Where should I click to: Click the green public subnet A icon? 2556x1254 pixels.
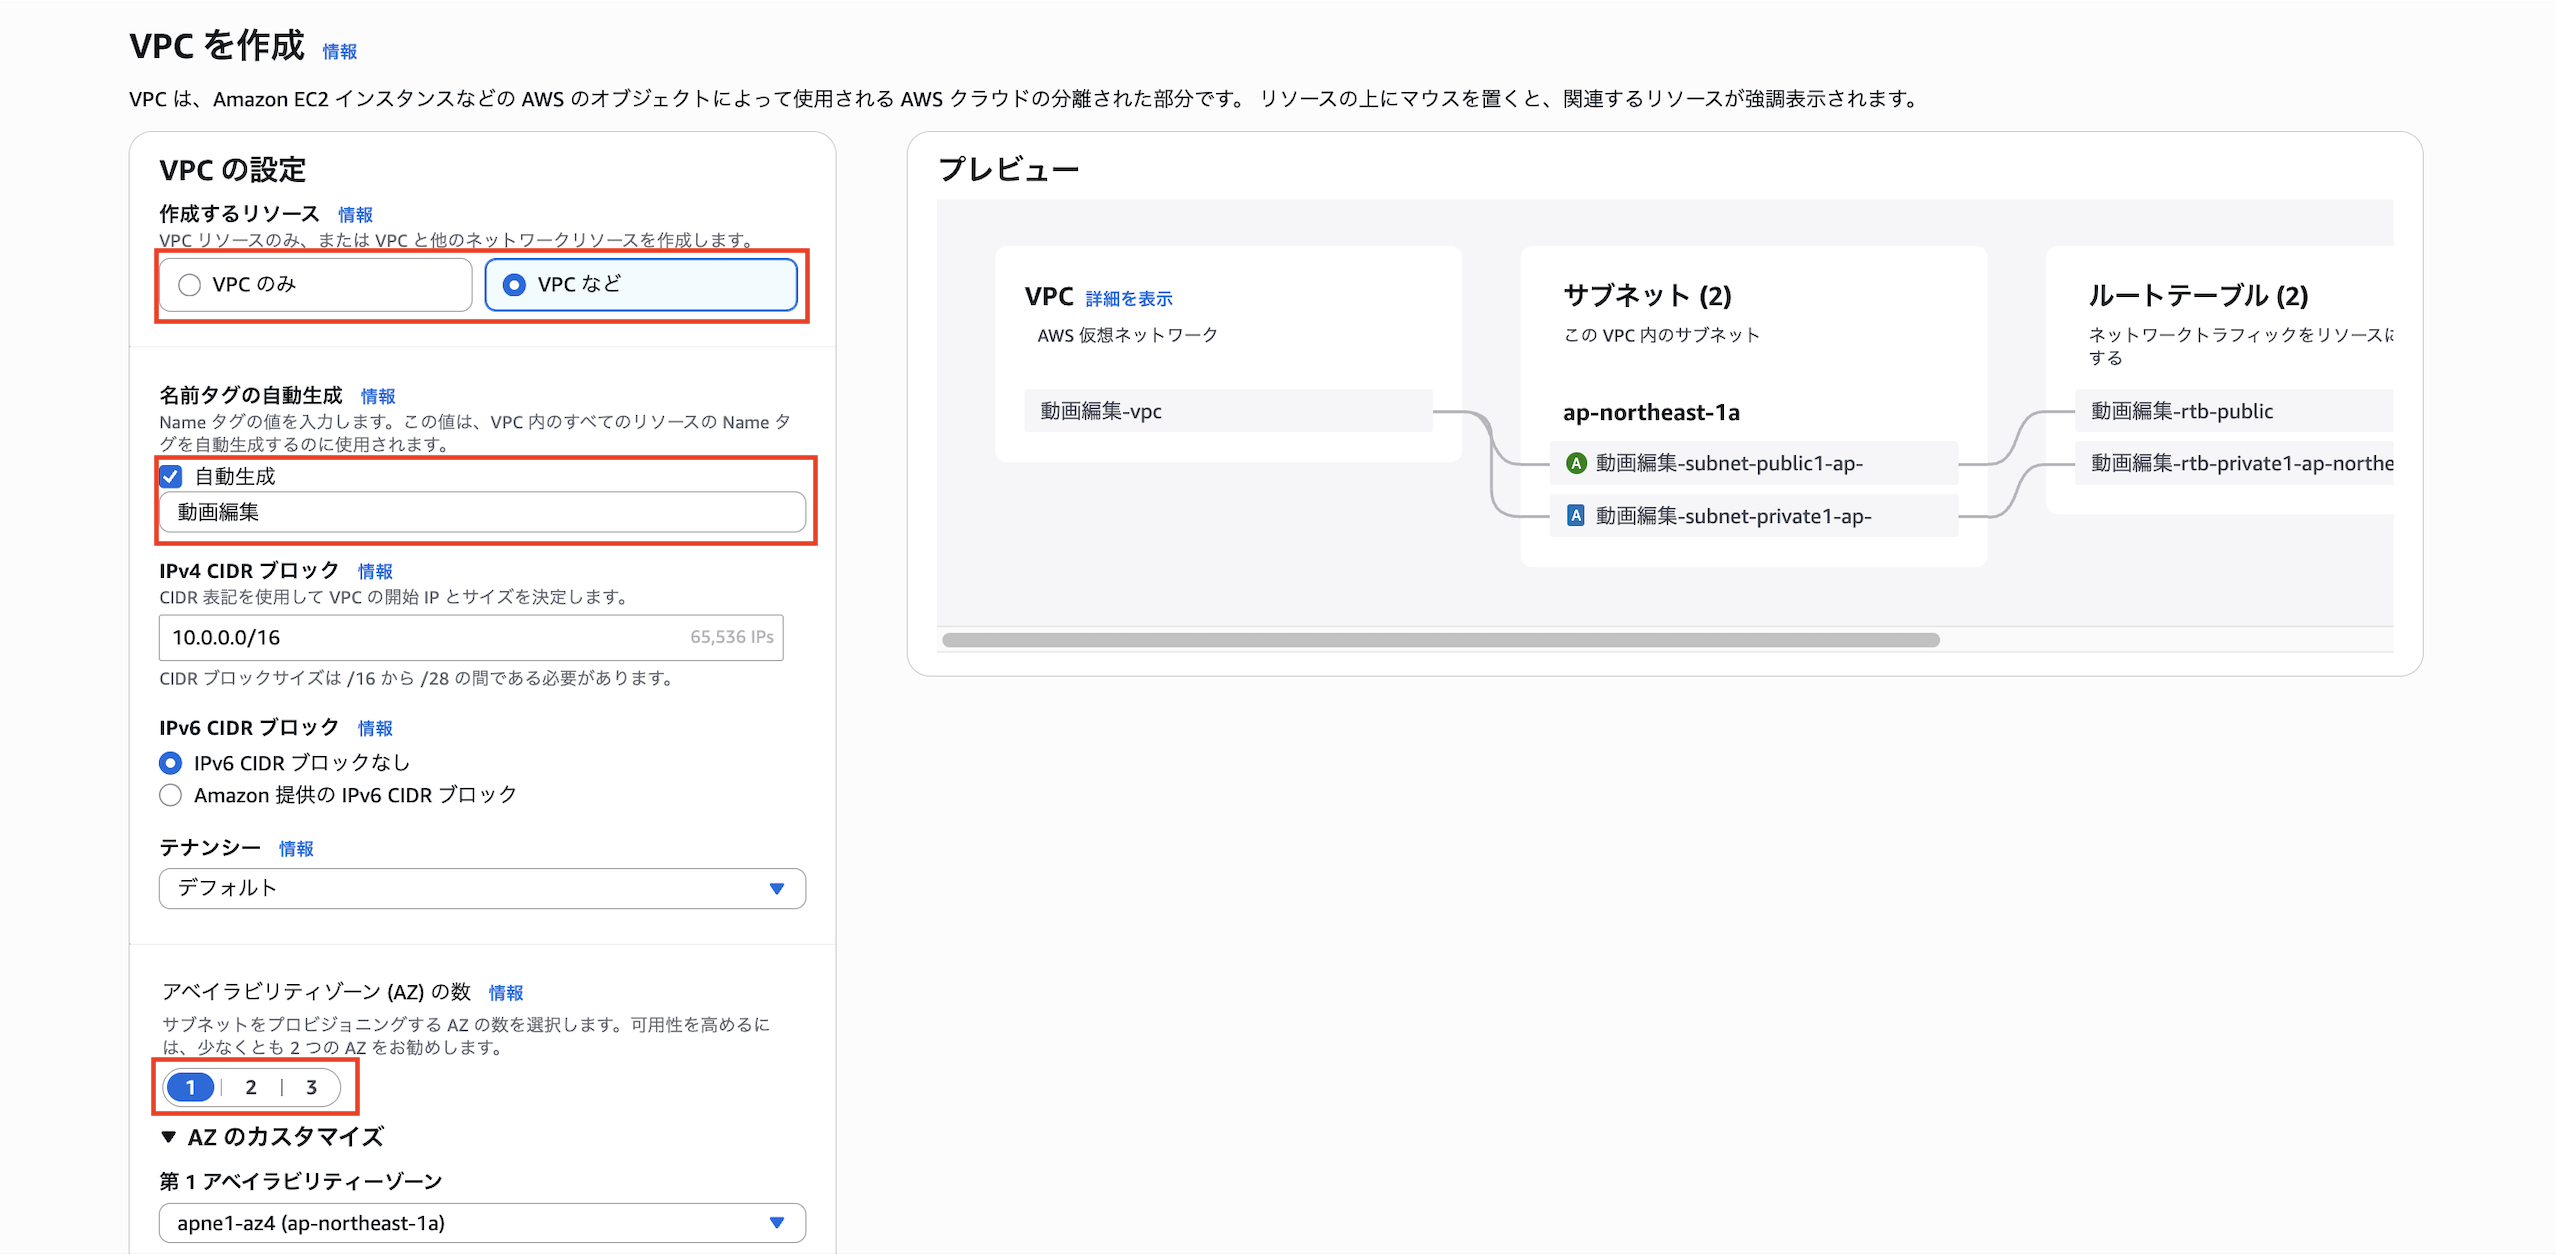coord(1576,463)
